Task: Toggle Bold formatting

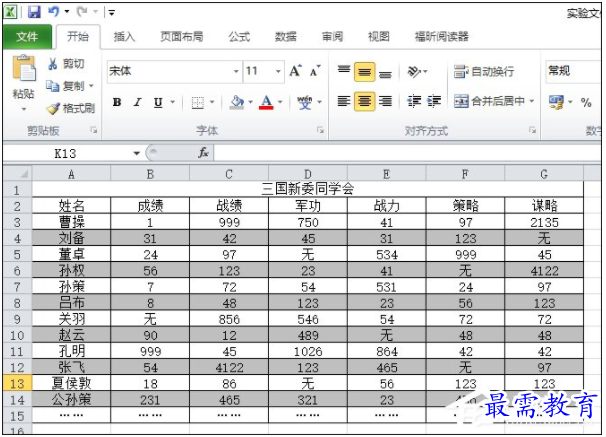Action: tap(117, 102)
